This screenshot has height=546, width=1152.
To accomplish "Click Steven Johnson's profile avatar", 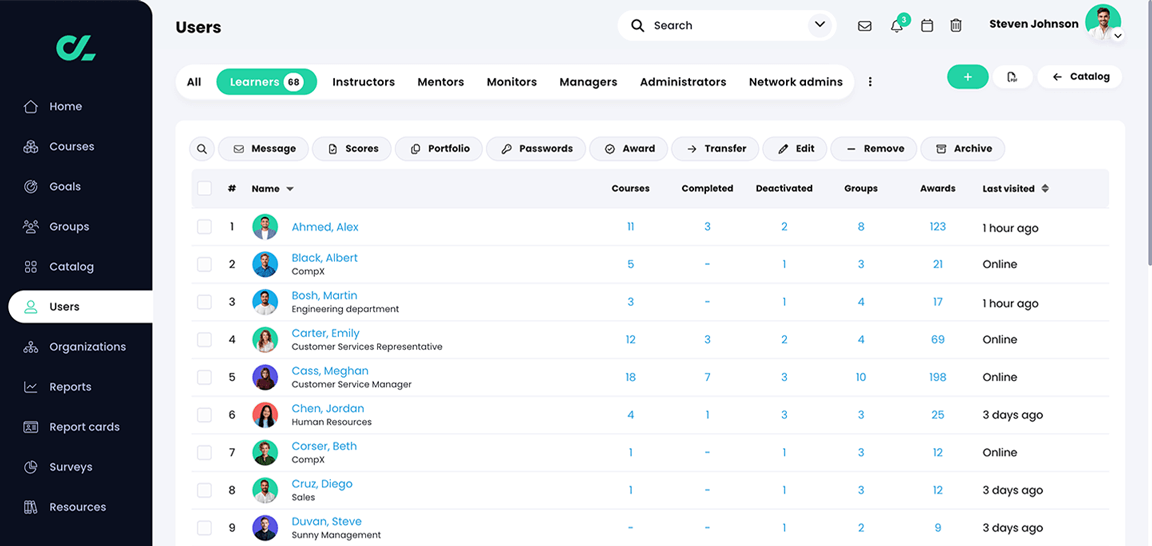I will pos(1103,22).
